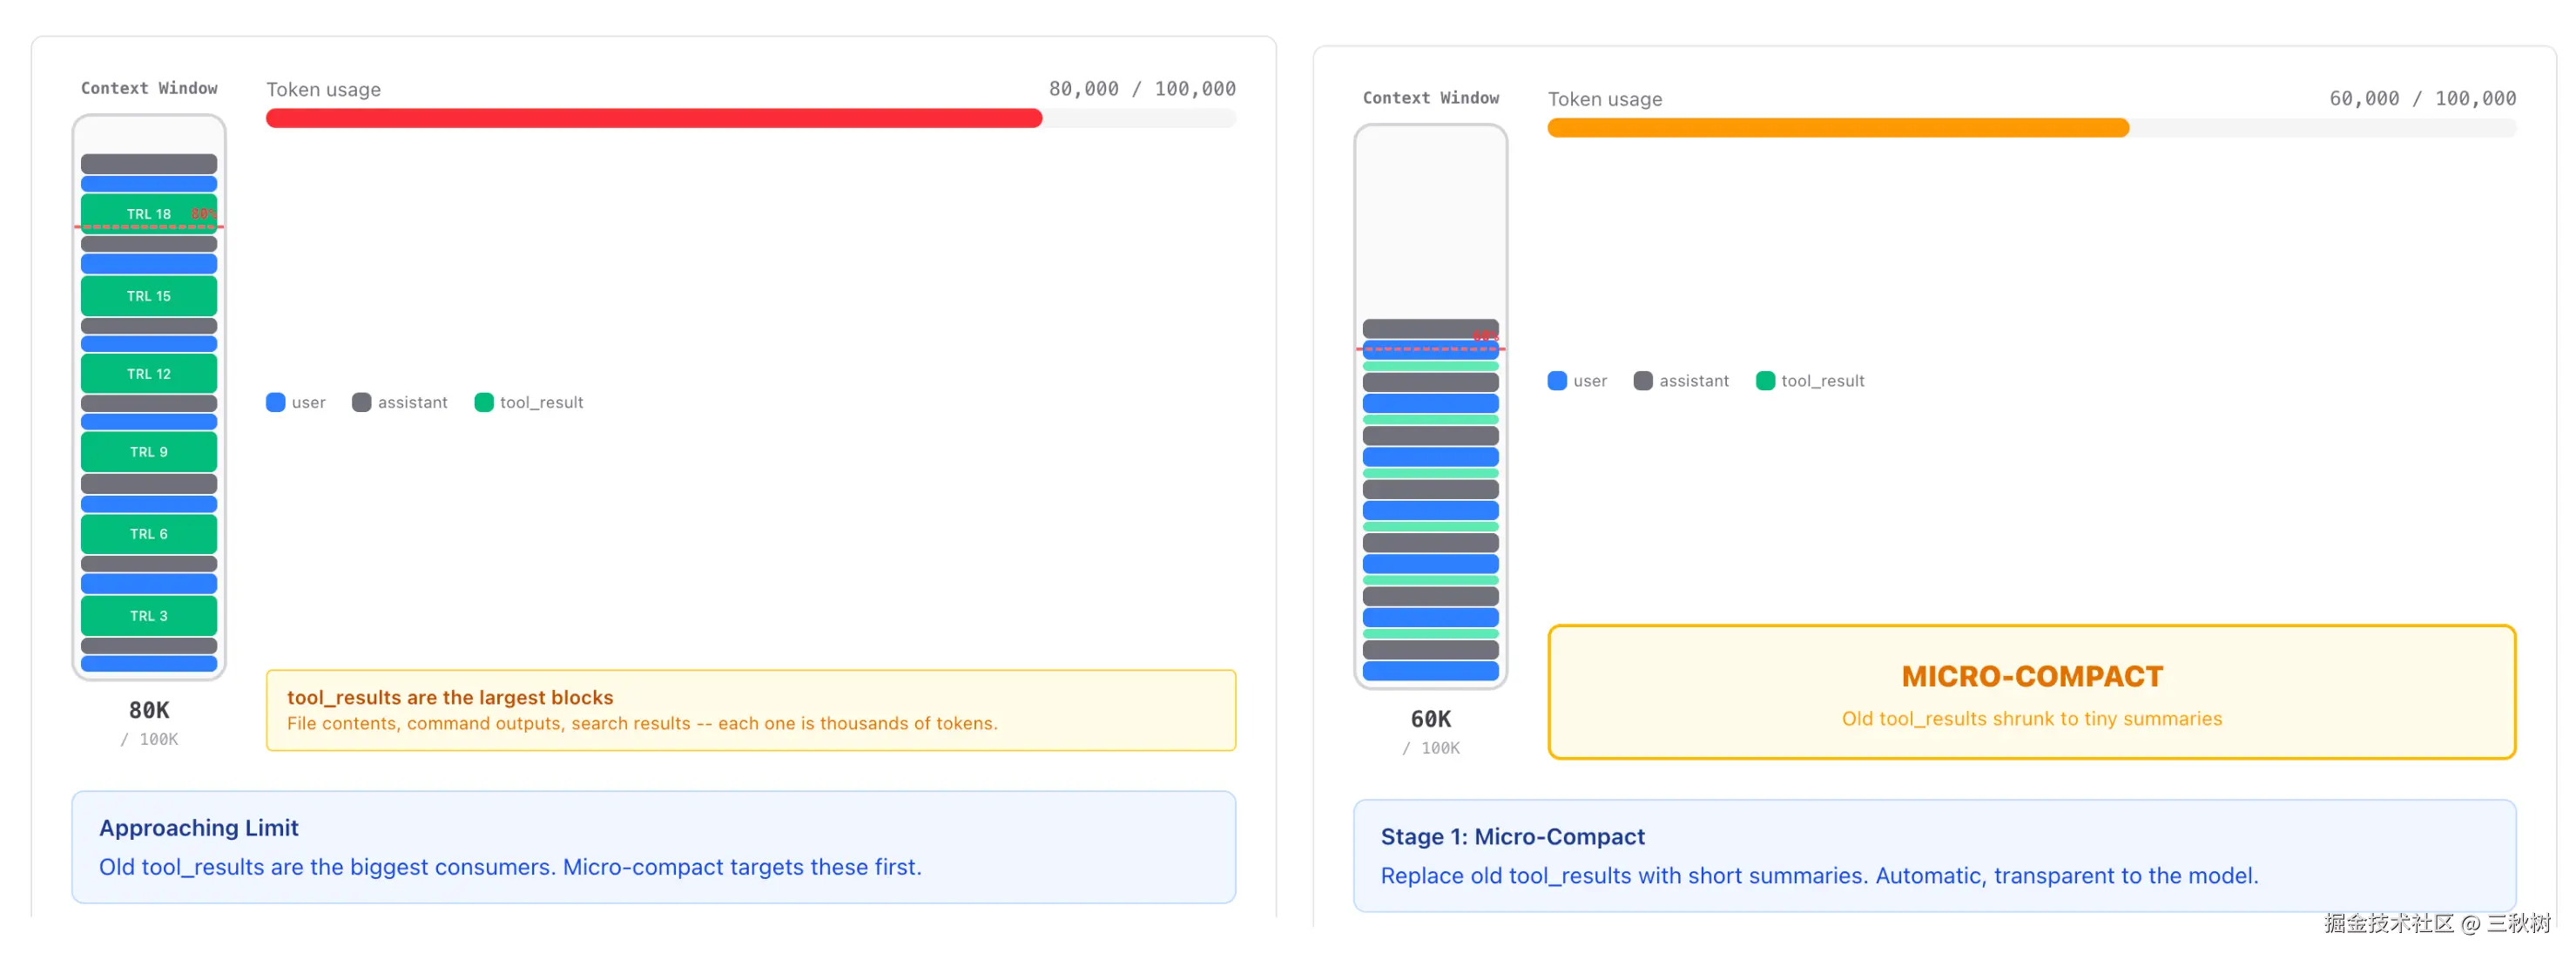Click the 'tool_results are the largest blocks' callout

750,710
